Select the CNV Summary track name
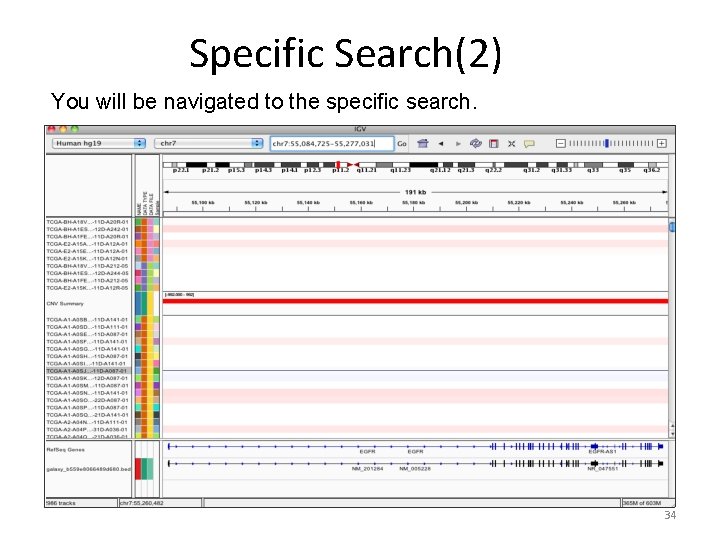 [65, 304]
